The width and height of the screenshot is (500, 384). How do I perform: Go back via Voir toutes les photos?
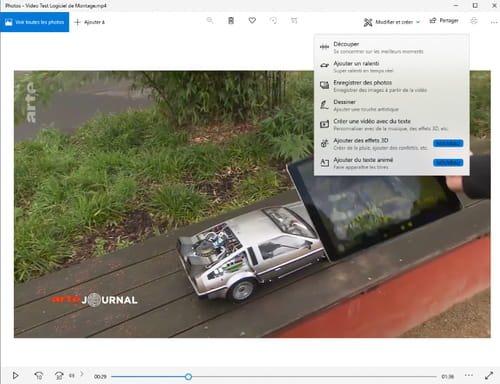coord(35,22)
